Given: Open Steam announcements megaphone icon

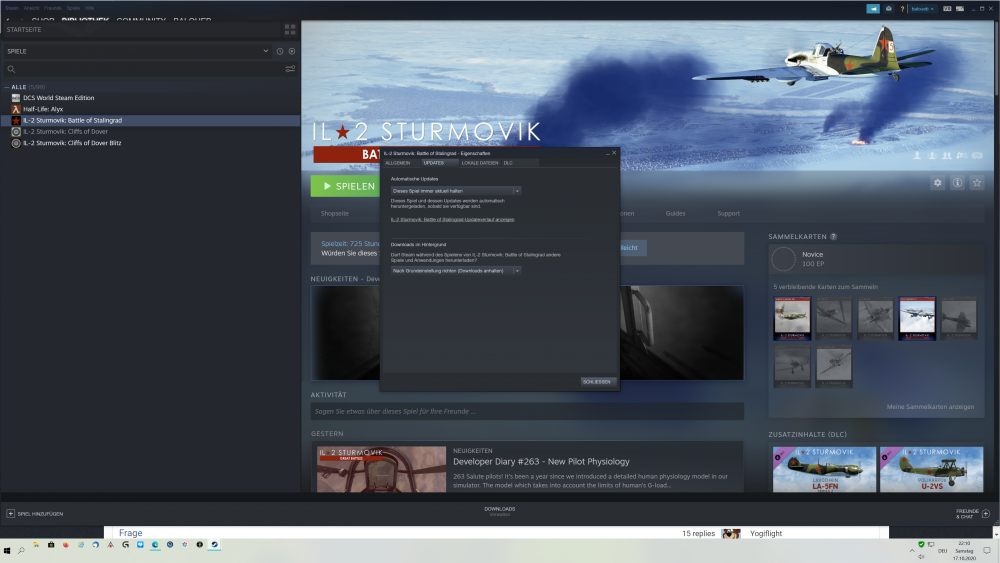Looking at the screenshot, I should pyautogui.click(x=873, y=9).
